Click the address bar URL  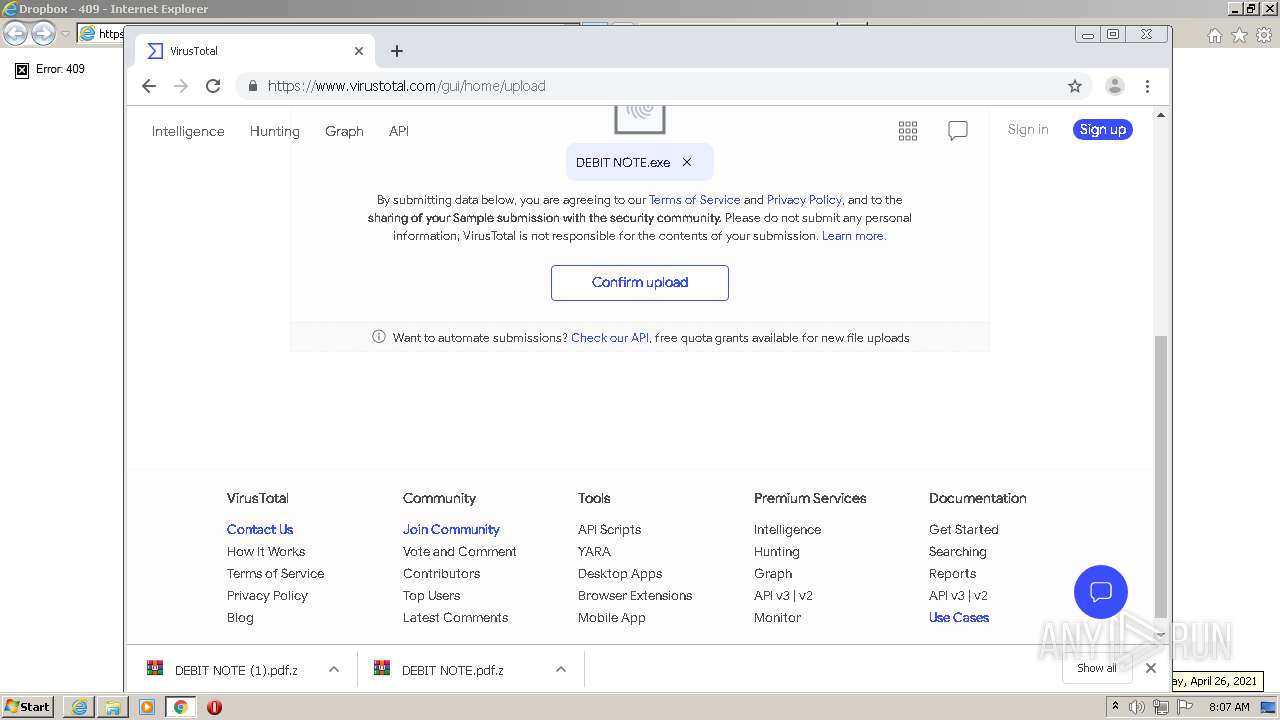(407, 86)
